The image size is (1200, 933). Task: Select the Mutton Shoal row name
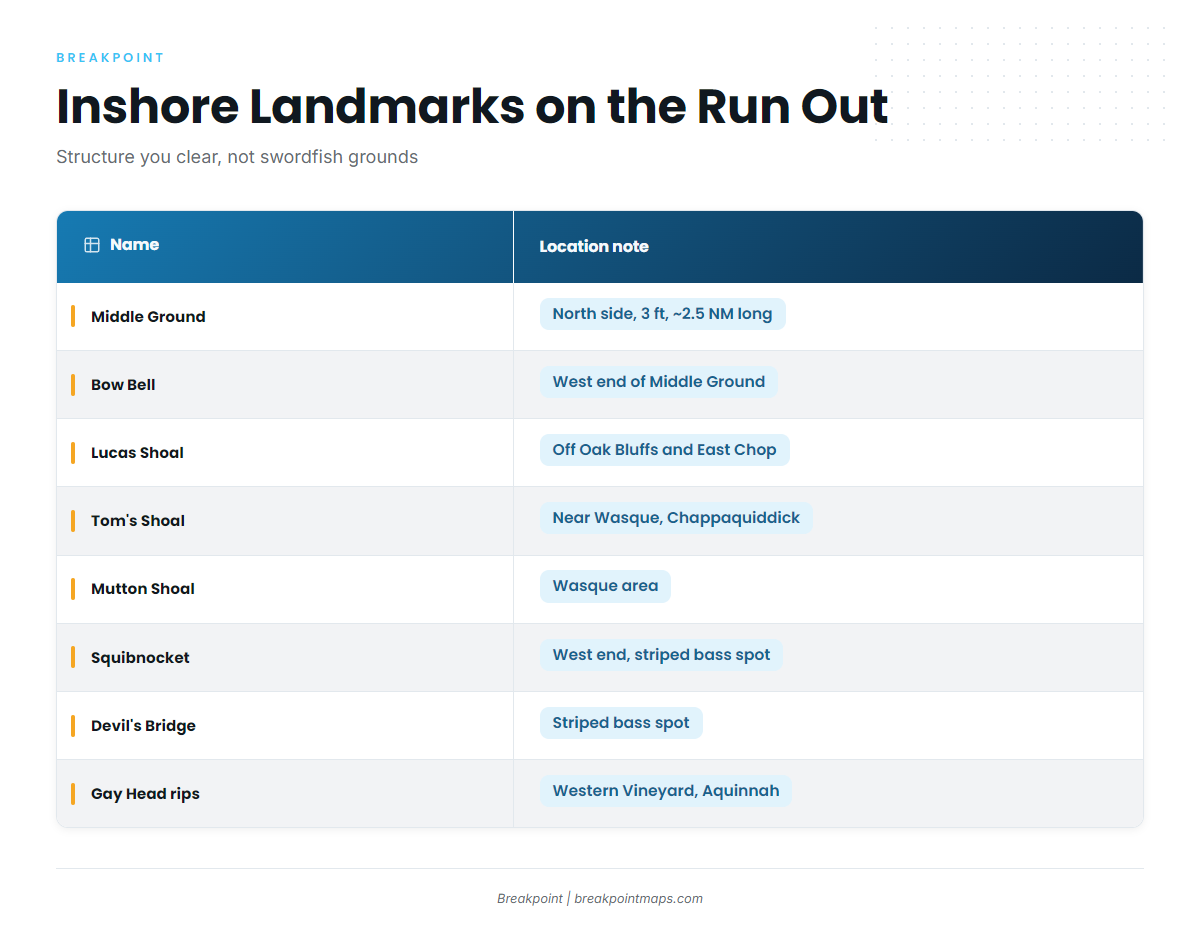click(143, 589)
